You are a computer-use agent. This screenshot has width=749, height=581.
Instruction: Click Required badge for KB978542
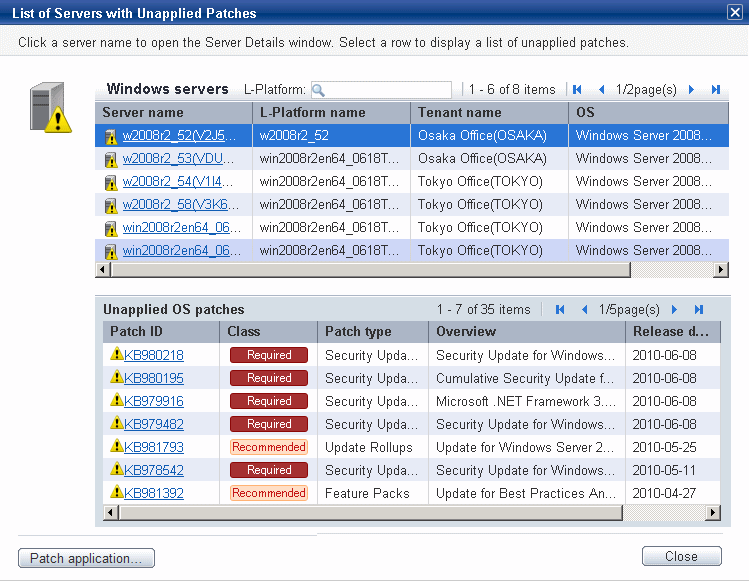[x=268, y=470]
